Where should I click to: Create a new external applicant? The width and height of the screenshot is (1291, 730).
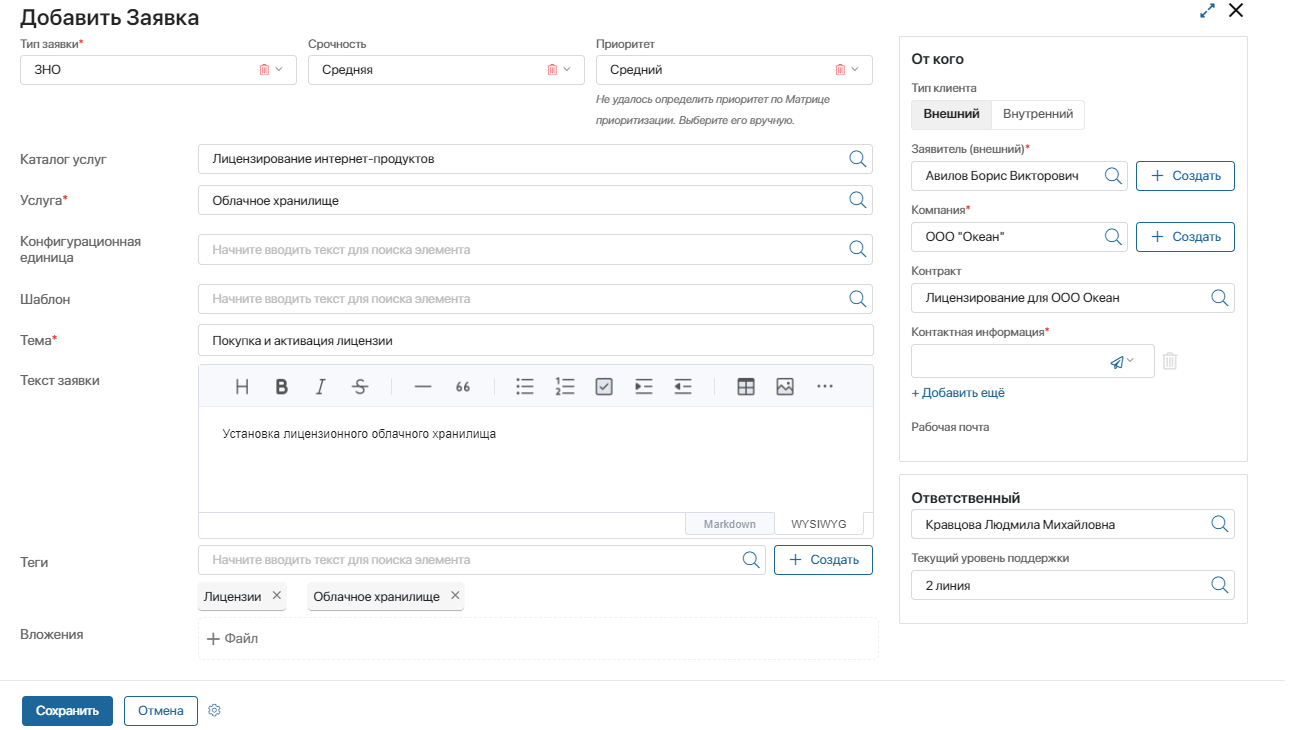(1185, 176)
